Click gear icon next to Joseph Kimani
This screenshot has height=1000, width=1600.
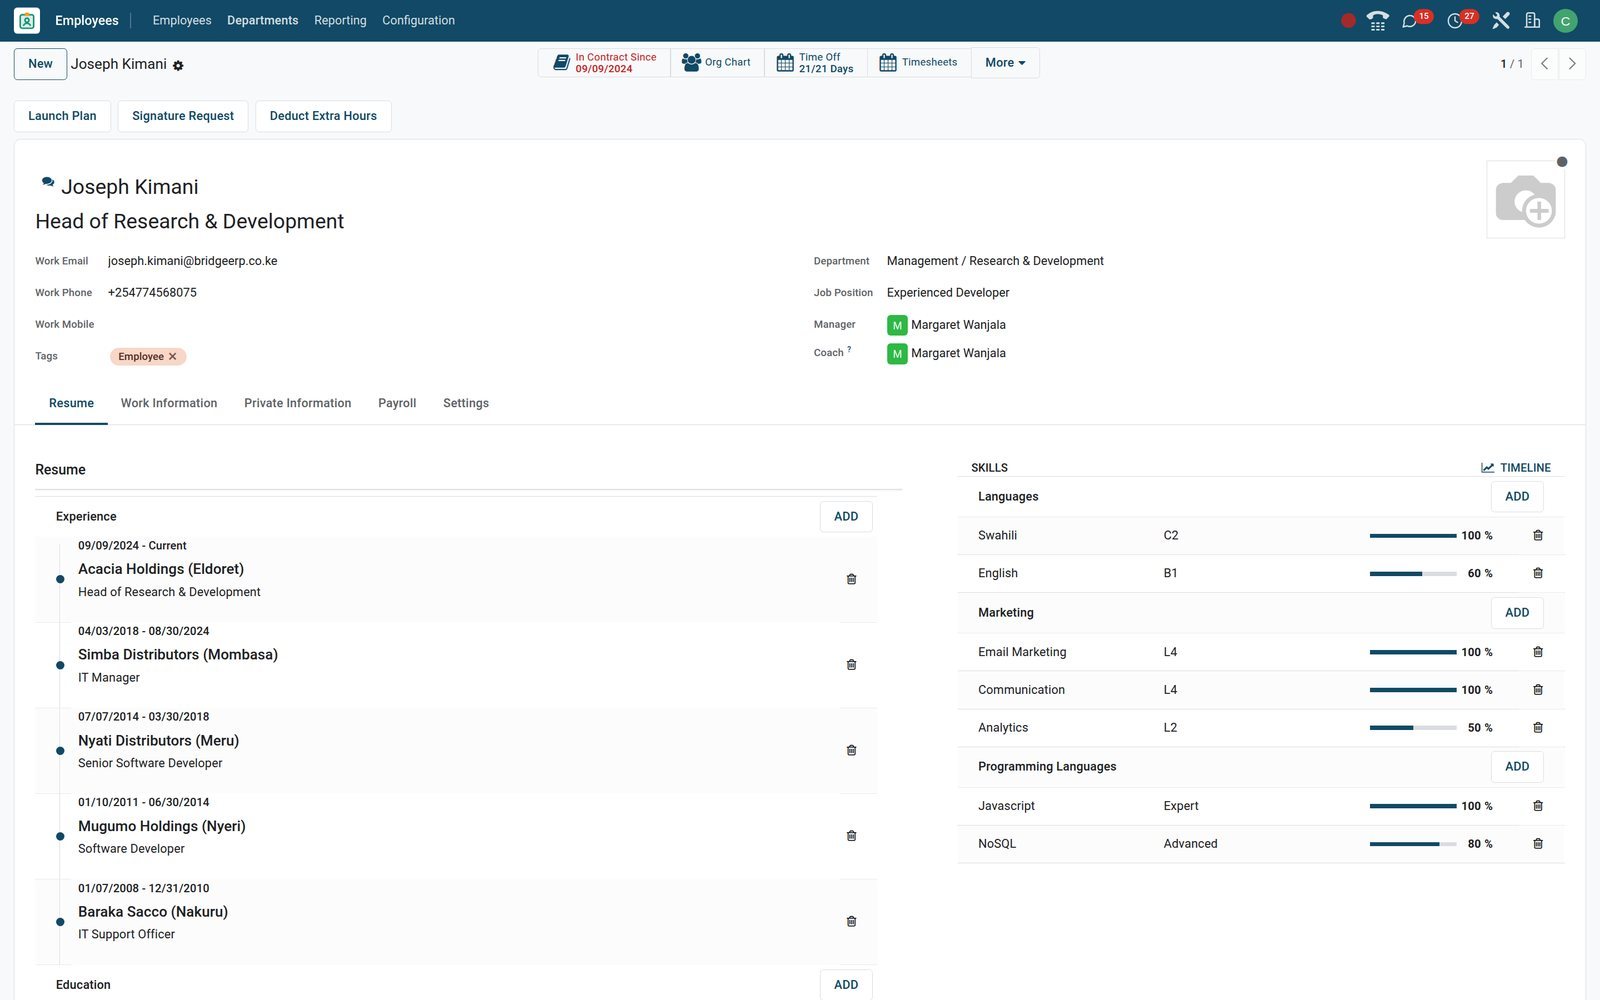tap(178, 65)
